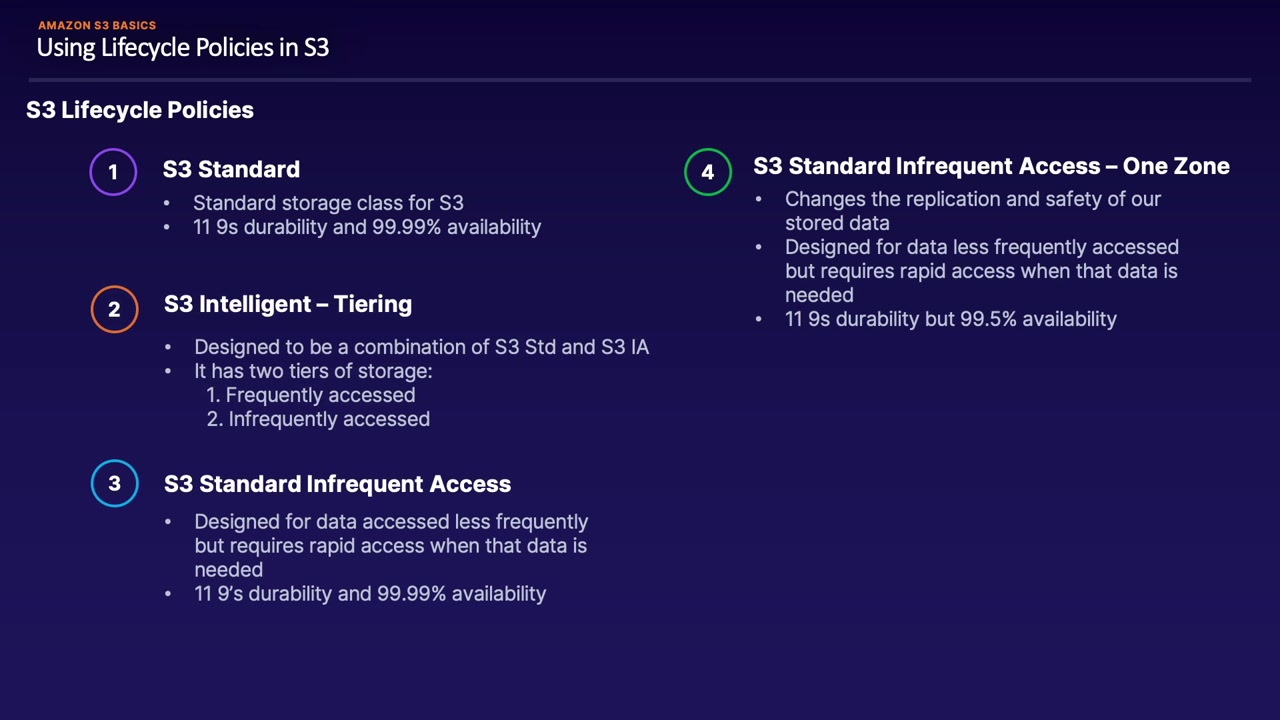Click the Using Lifecycle Policies in S3 title
Viewport: 1280px width, 720px height.
click(x=183, y=47)
